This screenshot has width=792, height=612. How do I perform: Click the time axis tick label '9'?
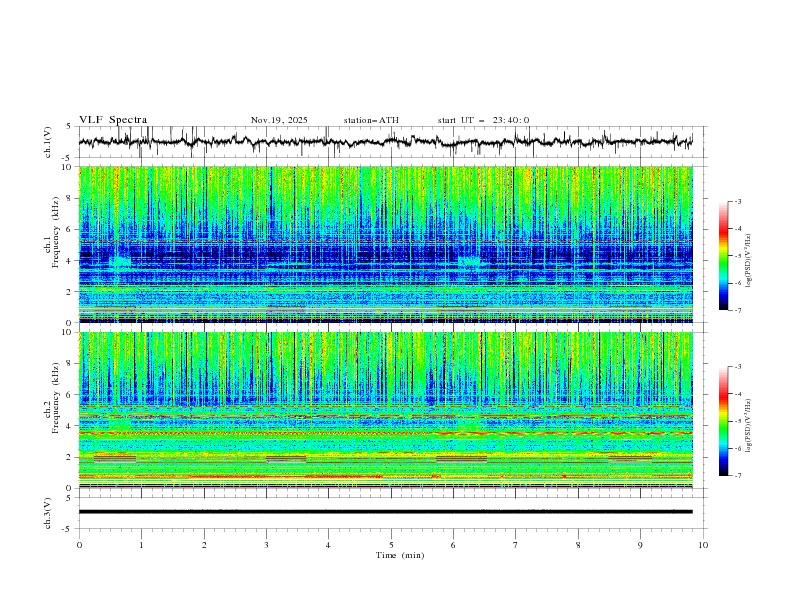(640, 545)
